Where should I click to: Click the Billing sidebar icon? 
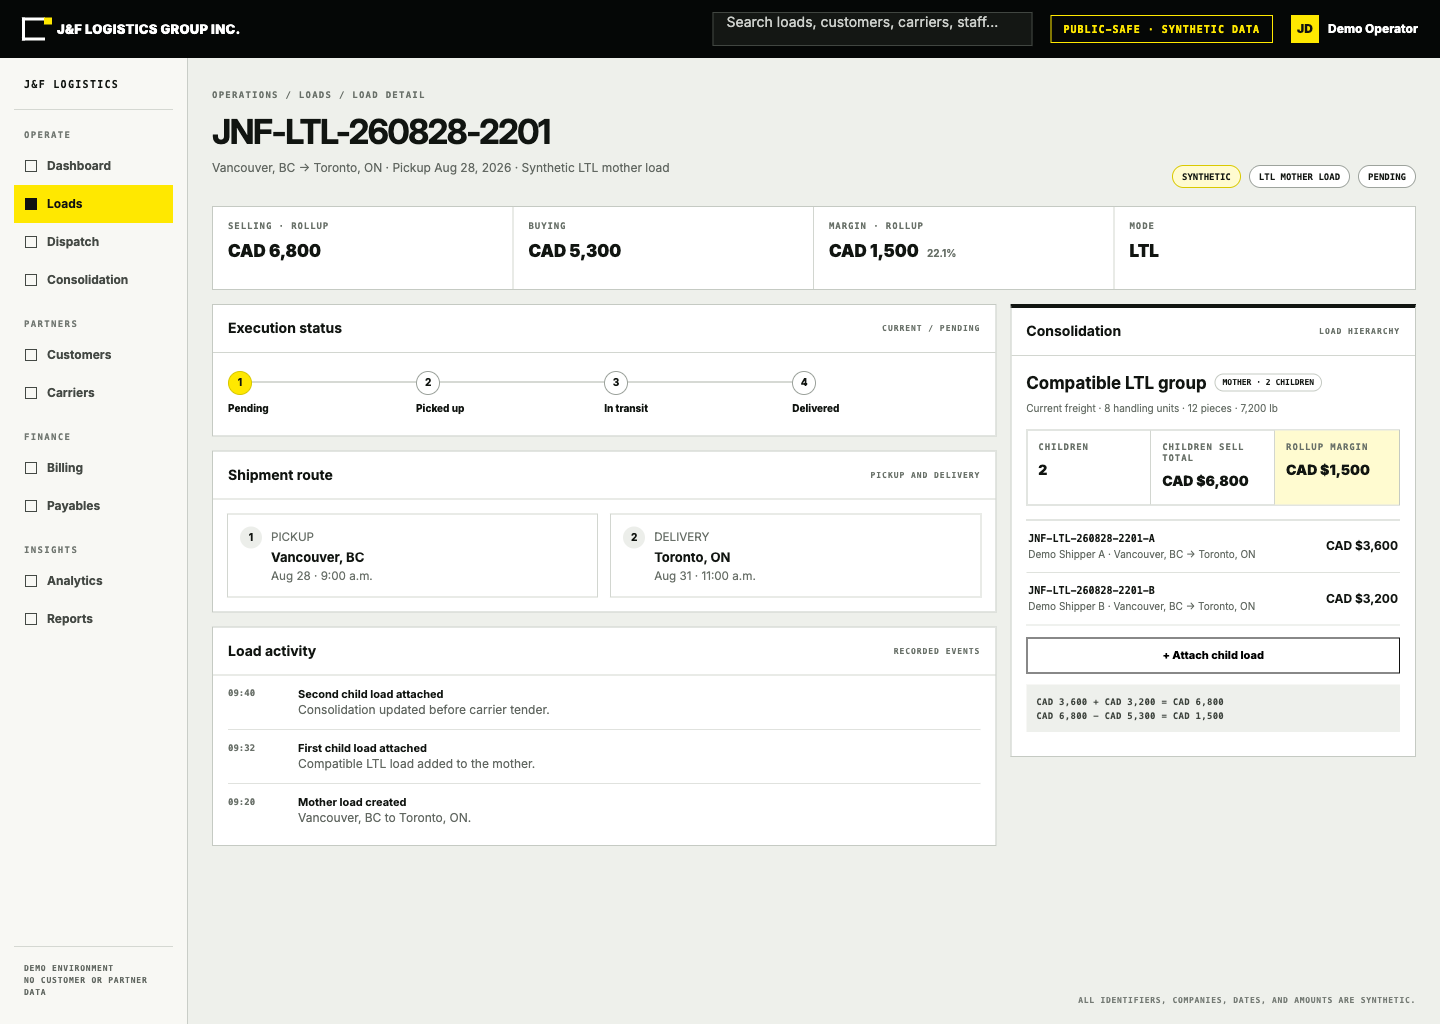click(x=31, y=468)
